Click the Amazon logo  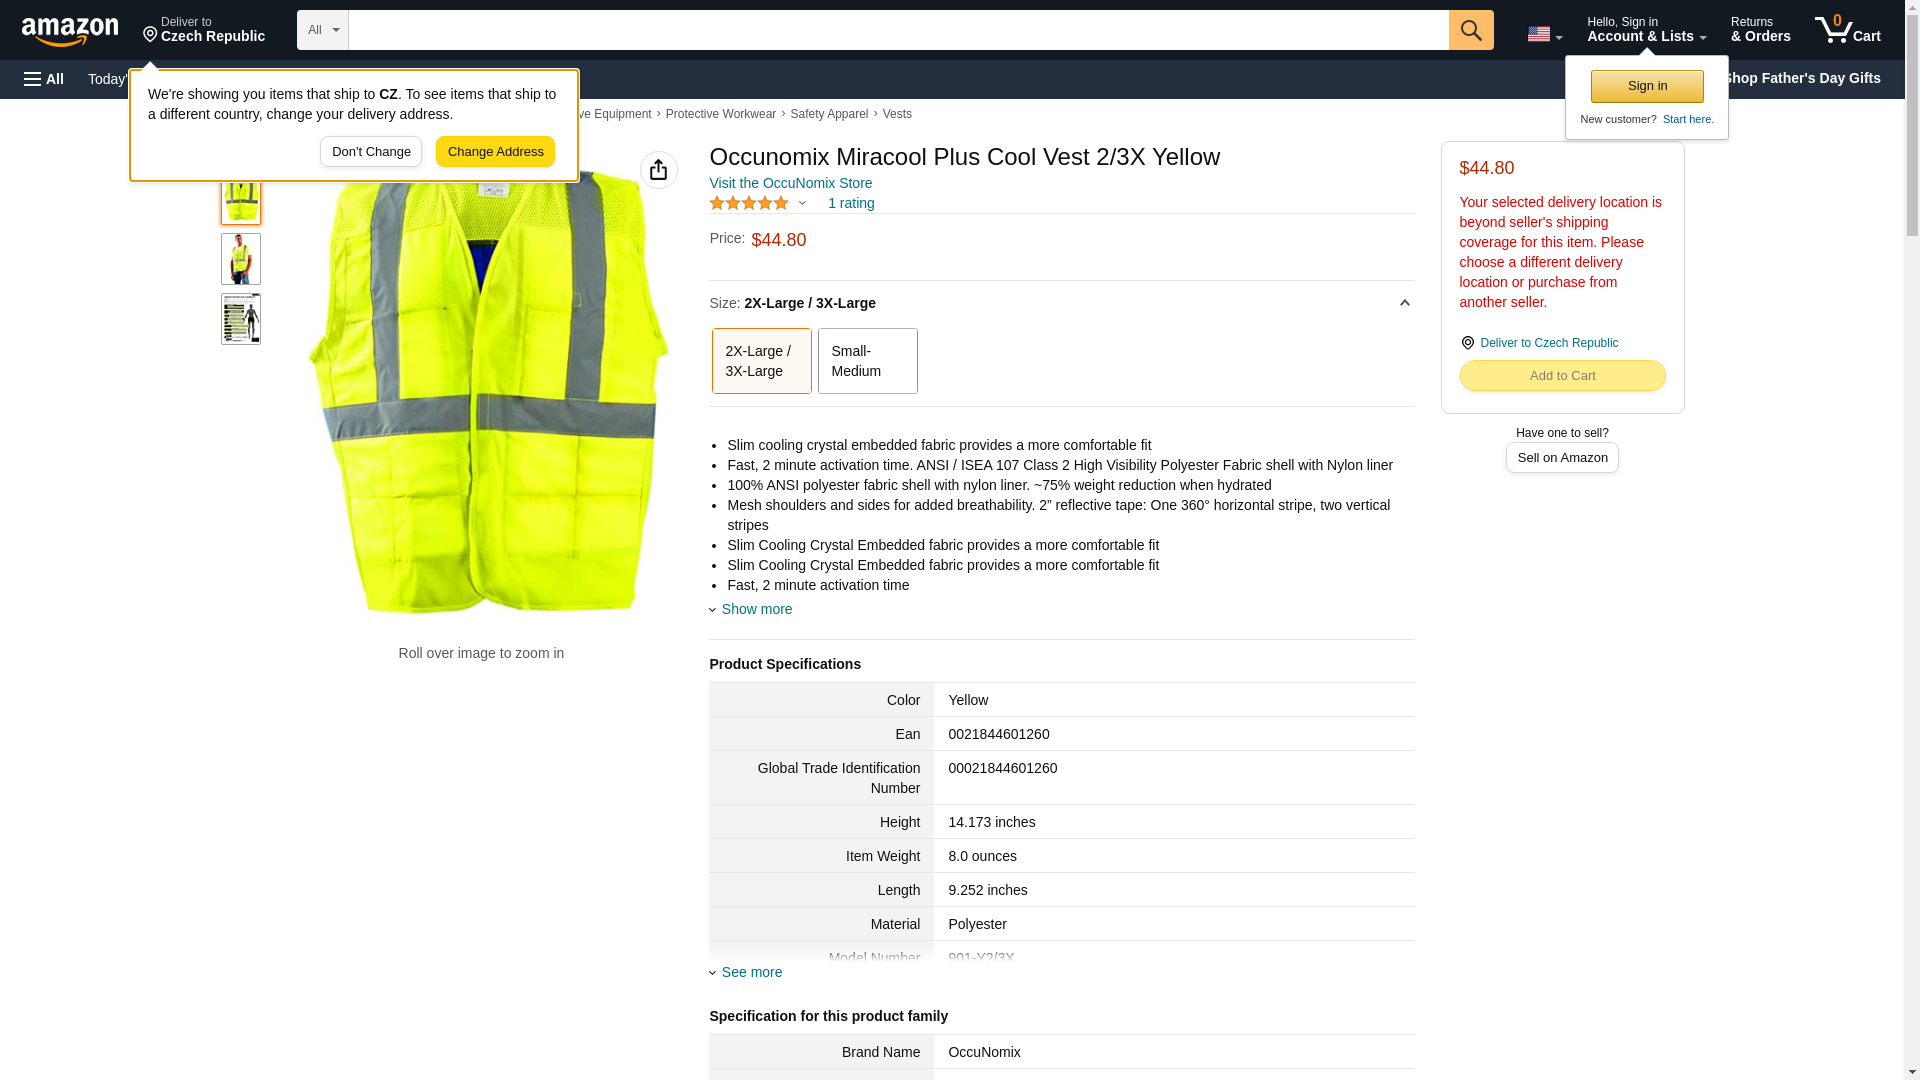(x=70, y=31)
